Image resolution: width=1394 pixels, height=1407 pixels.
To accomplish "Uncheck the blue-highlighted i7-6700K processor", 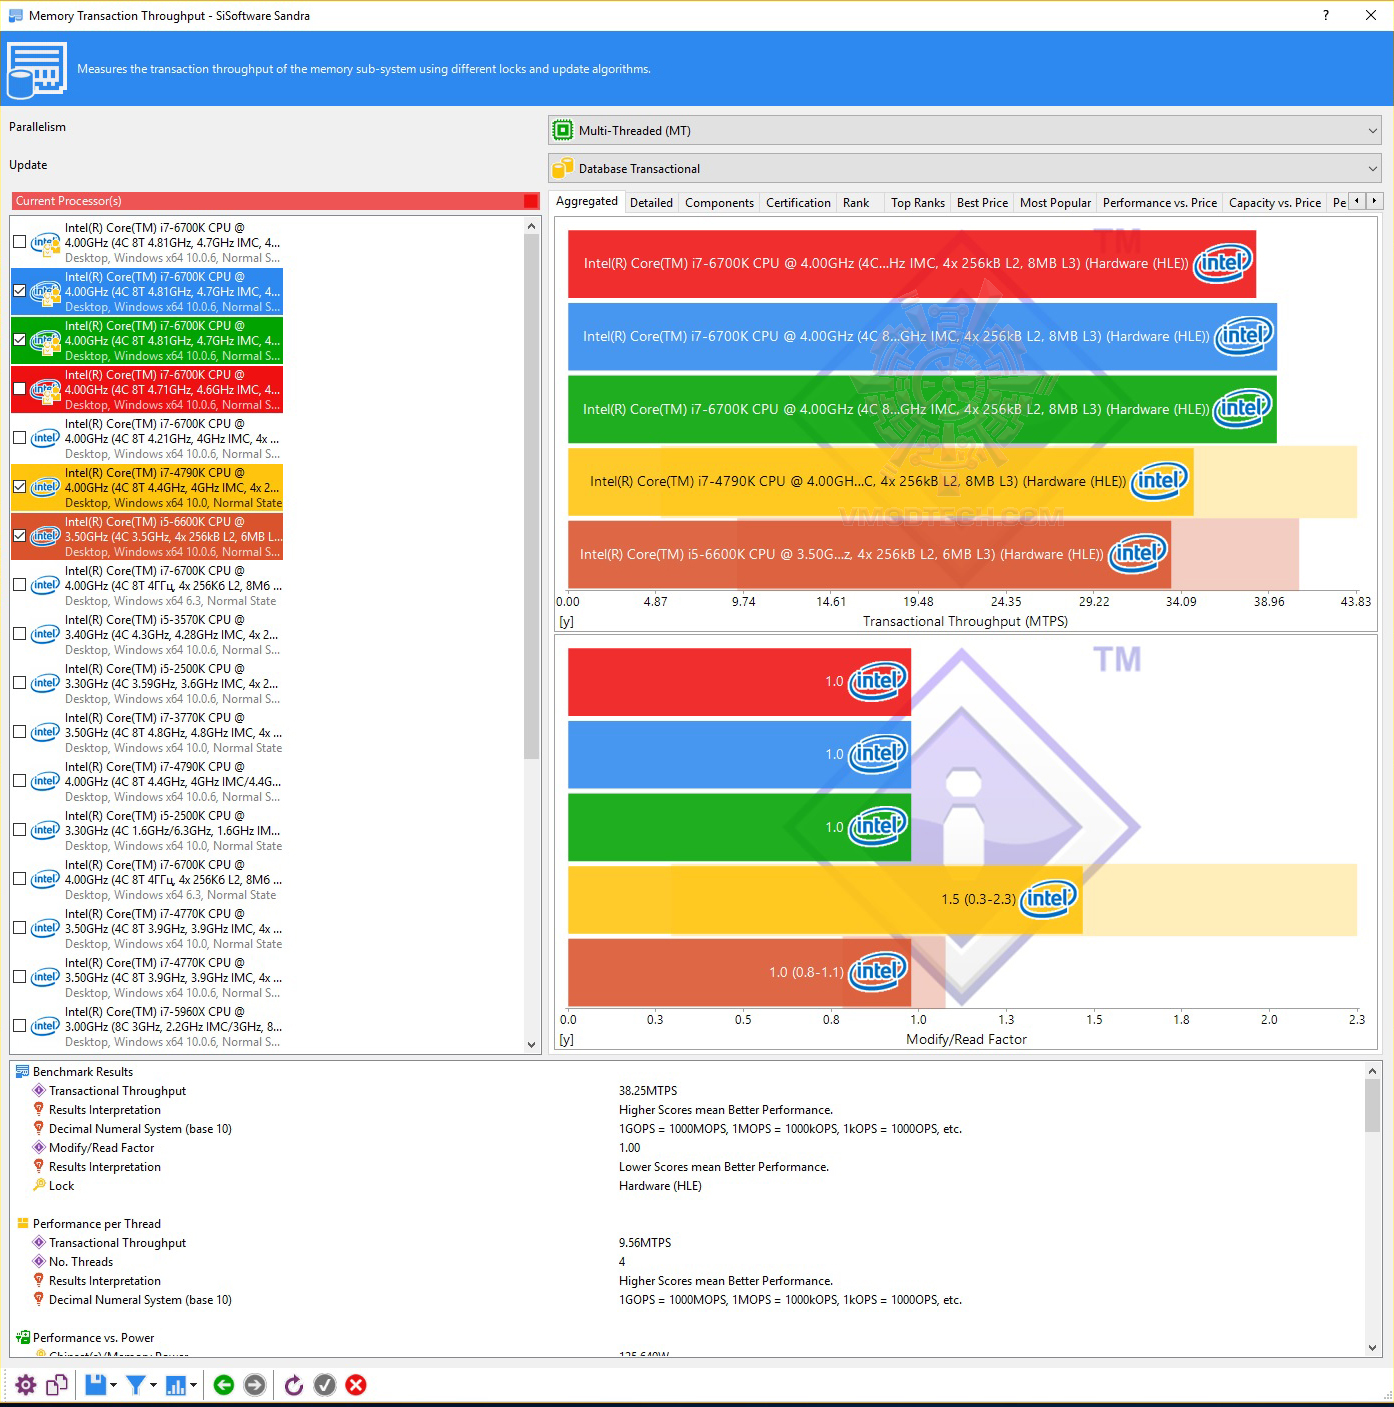I will 19,291.
